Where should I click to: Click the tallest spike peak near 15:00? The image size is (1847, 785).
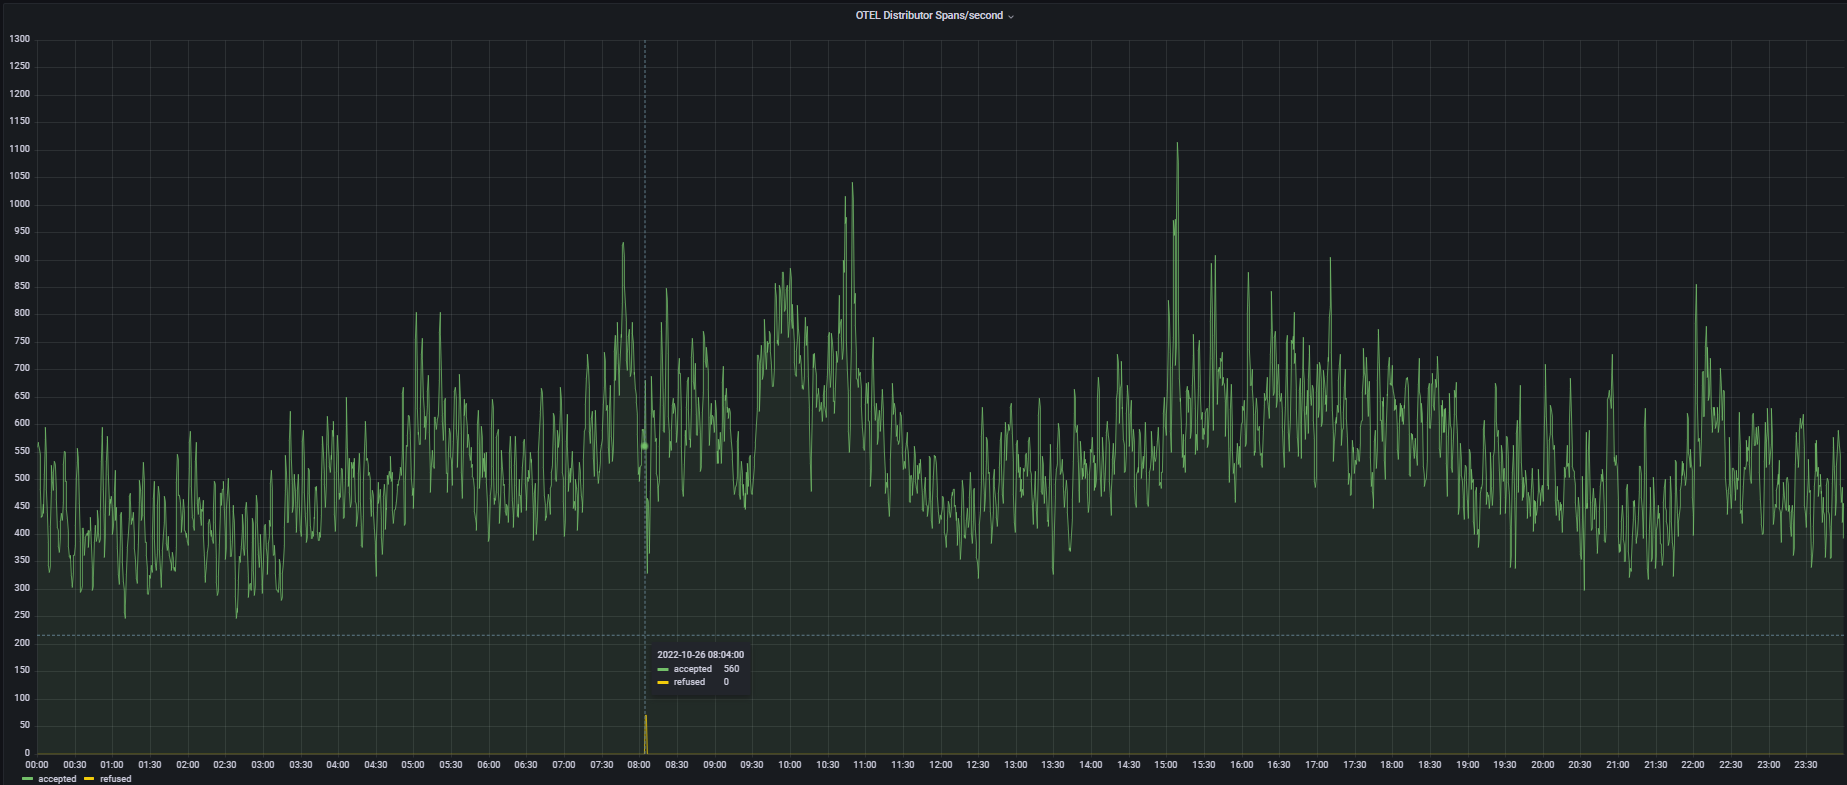[1177, 144]
